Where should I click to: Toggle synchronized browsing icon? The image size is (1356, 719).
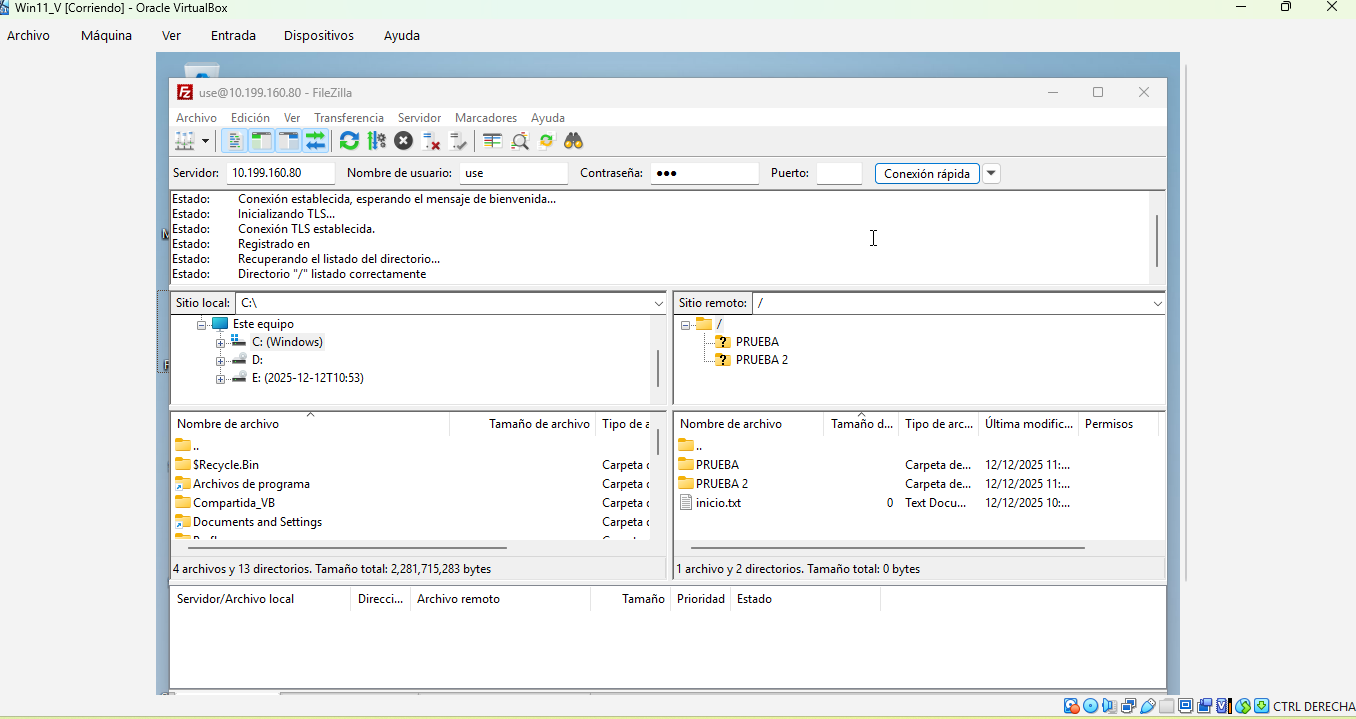point(546,141)
